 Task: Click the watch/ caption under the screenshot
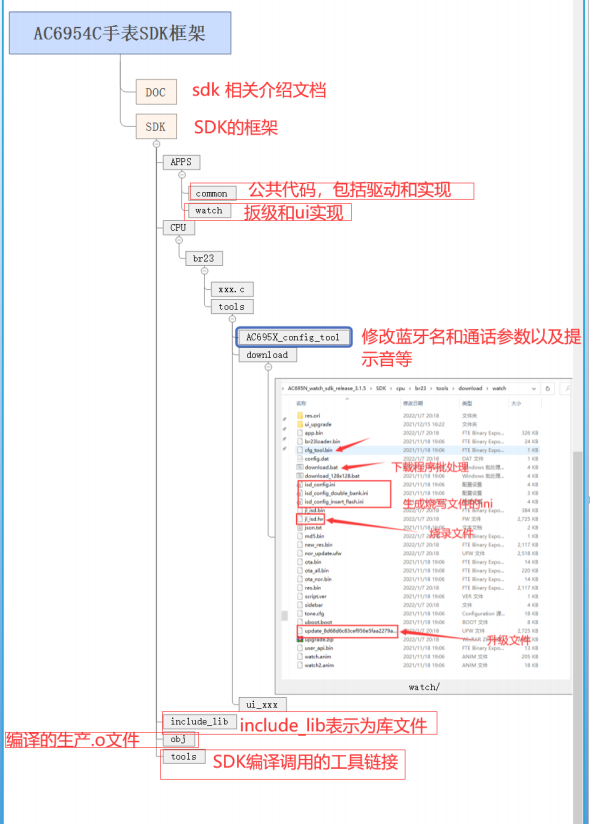424,687
